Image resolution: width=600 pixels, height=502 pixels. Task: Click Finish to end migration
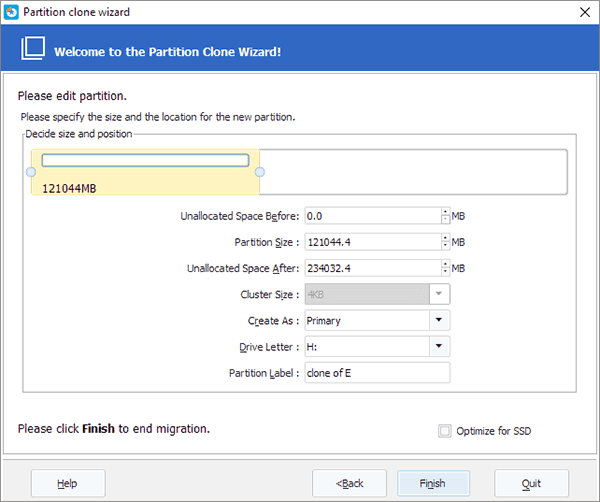(434, 483)
